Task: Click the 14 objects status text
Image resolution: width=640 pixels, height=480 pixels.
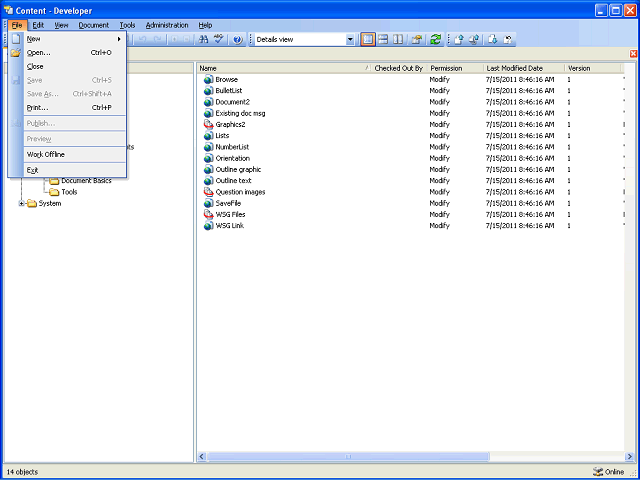Action: click(22, 472)
